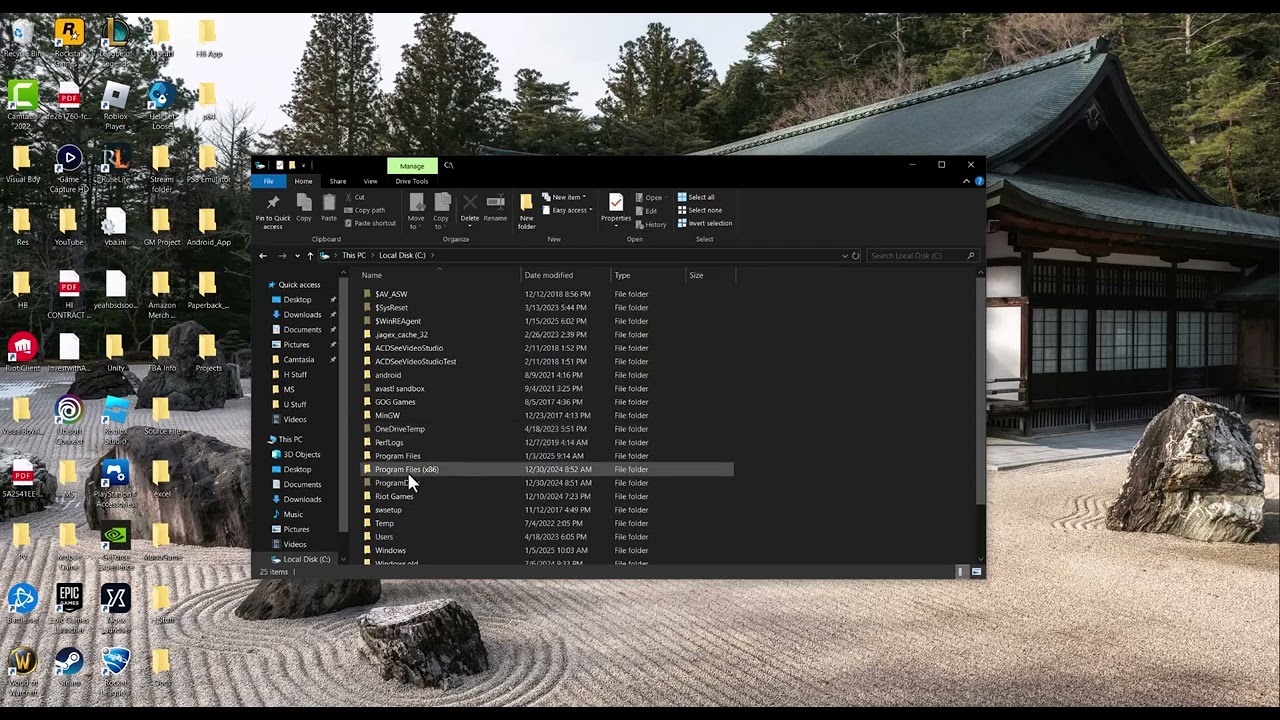Image resolution: width=1280 pixels, height=720 pixels.
Task: Select Riot Client desktop icon
Action: point(22,354)
